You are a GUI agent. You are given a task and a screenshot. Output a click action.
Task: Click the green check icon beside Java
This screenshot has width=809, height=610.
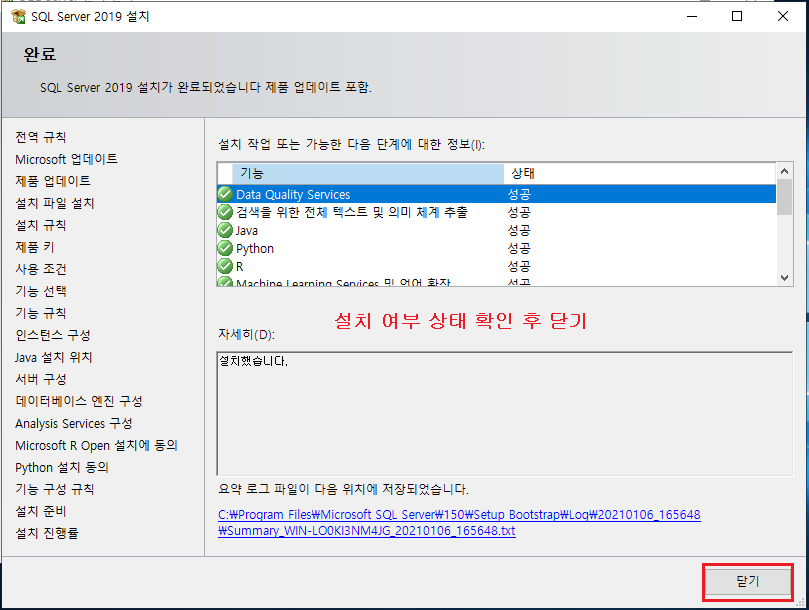tap(225, 230)
